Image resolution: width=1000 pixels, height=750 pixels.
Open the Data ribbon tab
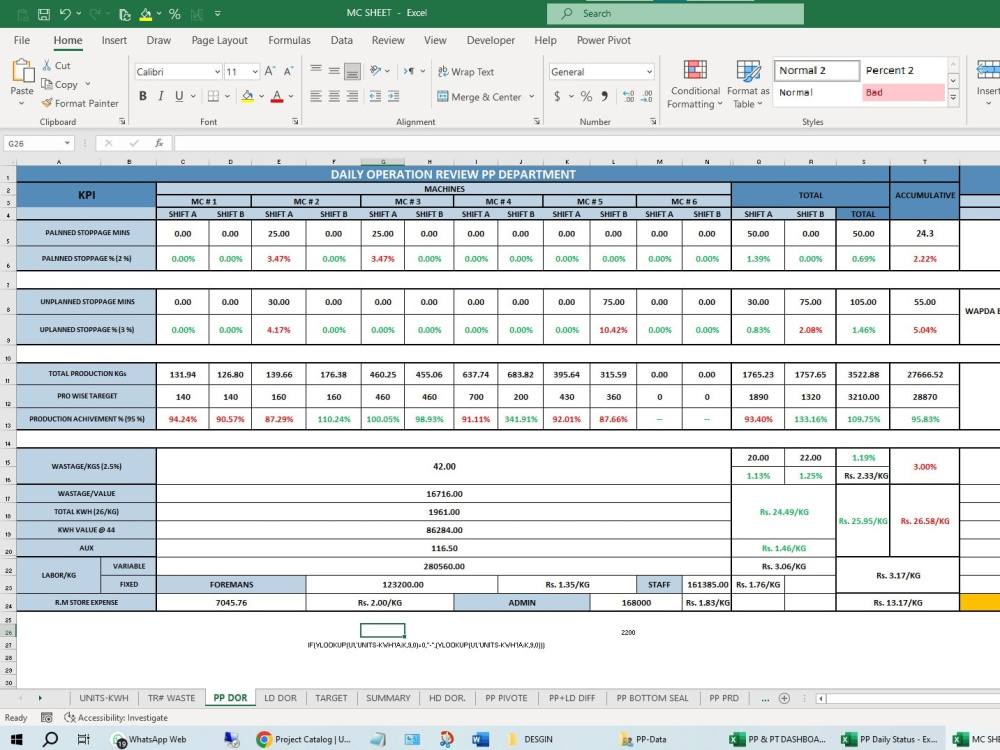point(342,40)
